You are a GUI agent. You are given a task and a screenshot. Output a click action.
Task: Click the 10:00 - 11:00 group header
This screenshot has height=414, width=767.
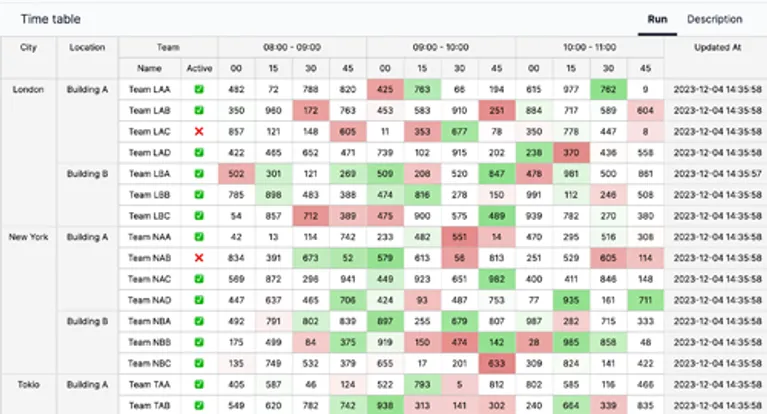(x=589, y=47)
